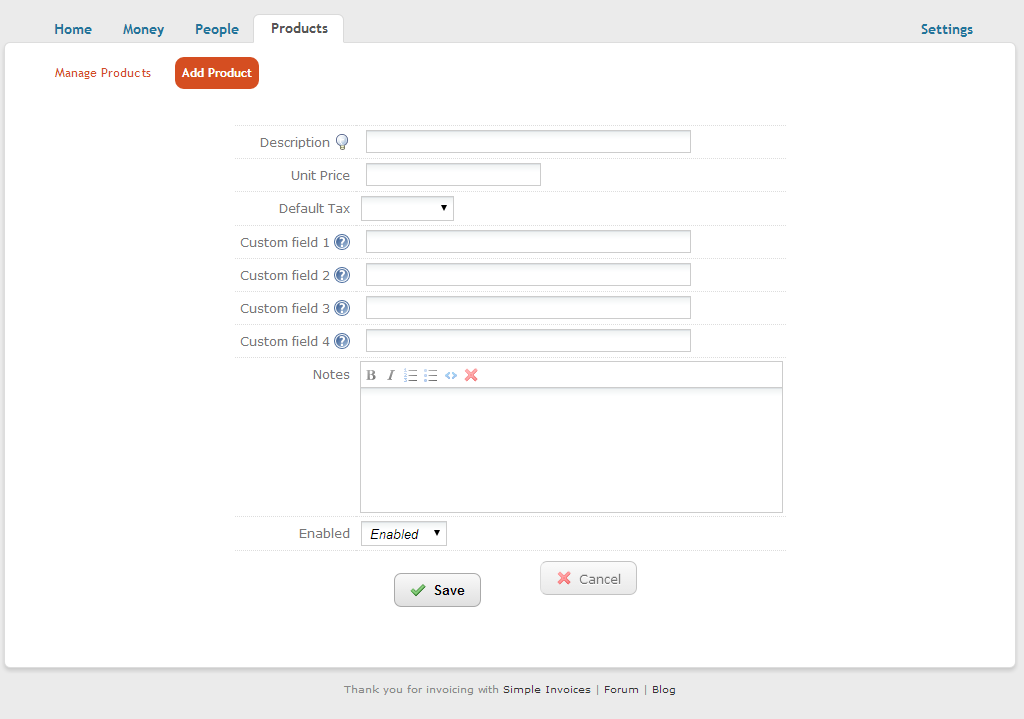Visit the Simple Invoices footer link
The image size is (1024, 719).
pos(547,690)
